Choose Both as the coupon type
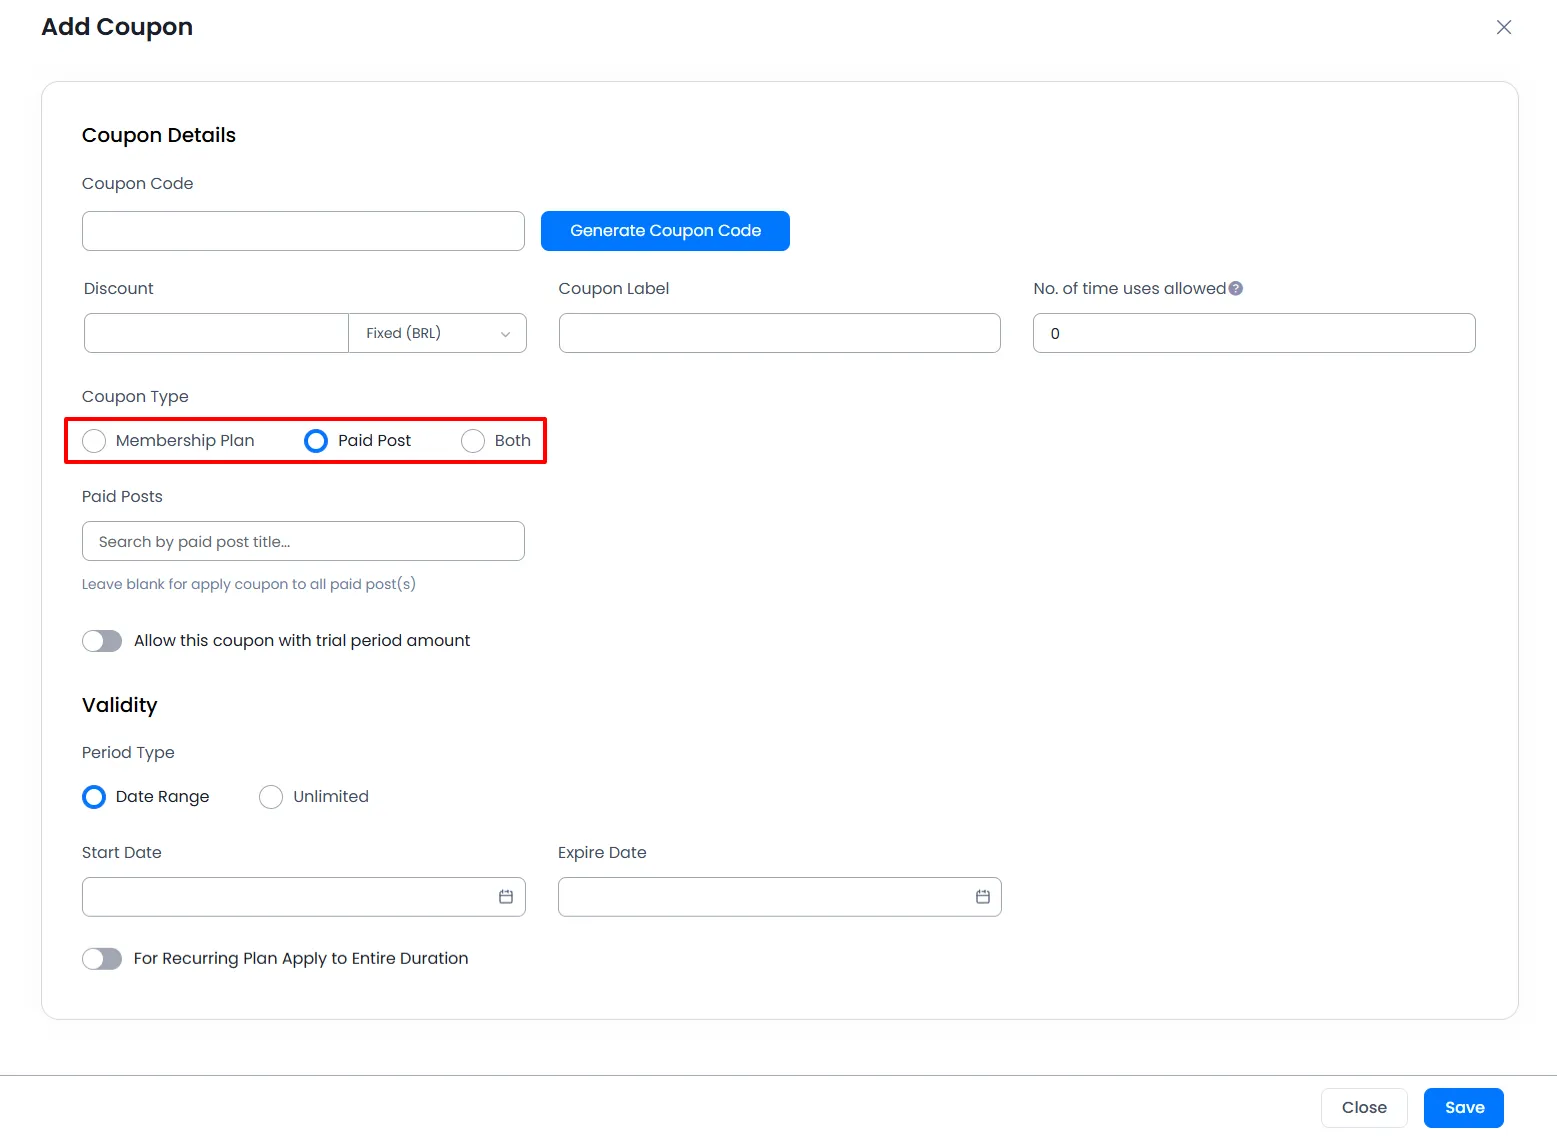This screenshot has height=1140, width=1557. pos(473,441)
